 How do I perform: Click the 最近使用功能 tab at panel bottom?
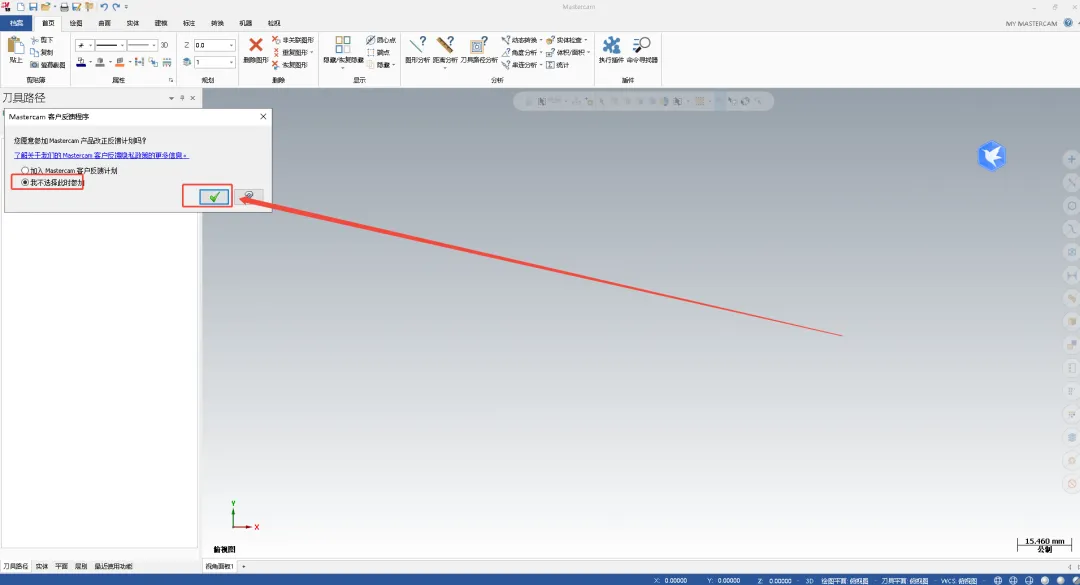tap(114, 566)
